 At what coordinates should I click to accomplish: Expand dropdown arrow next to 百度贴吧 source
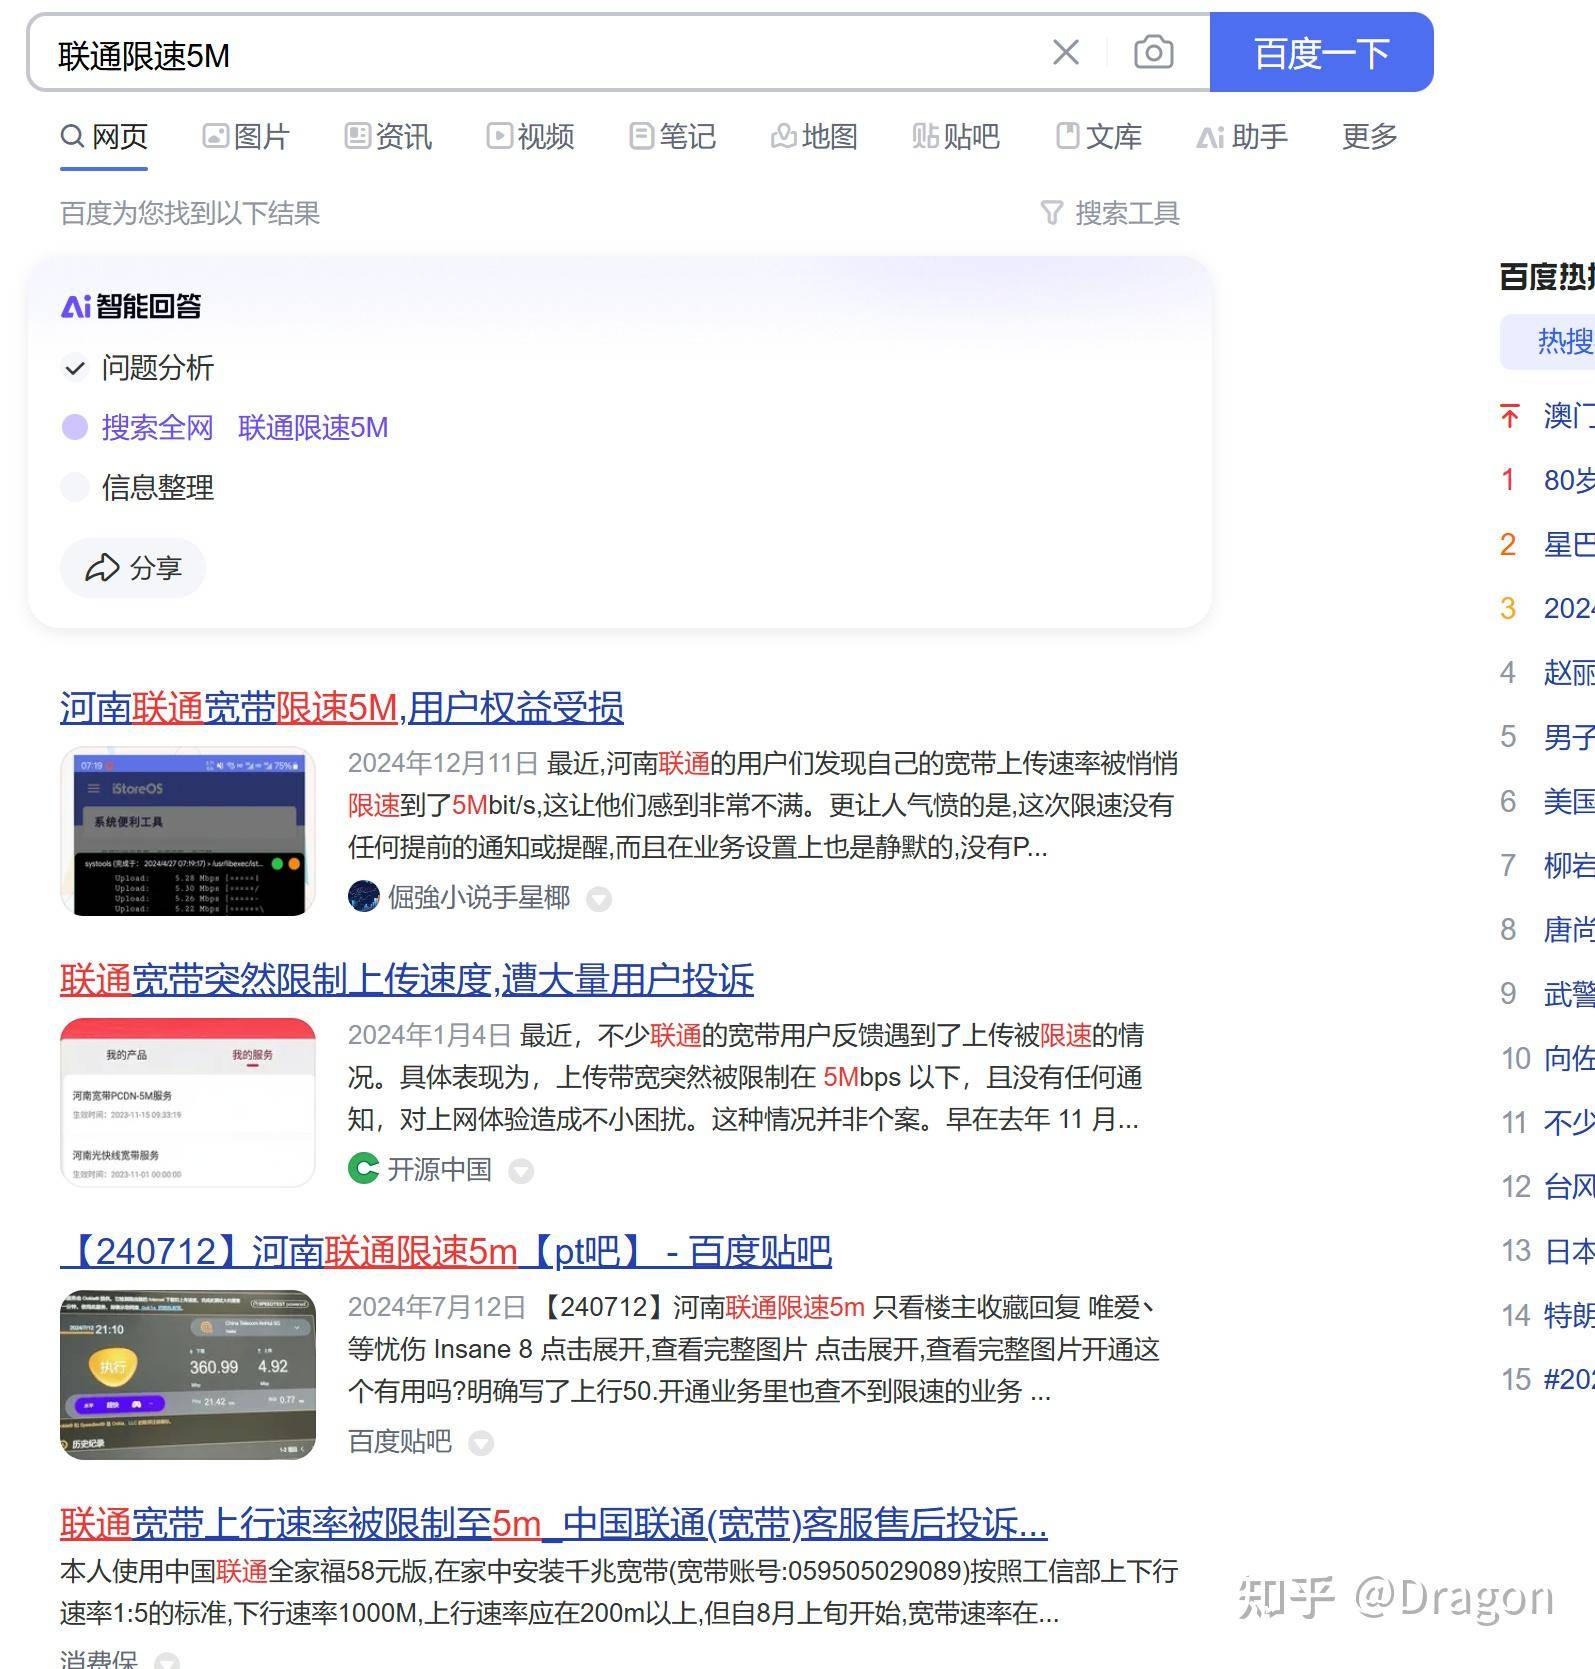click(481, 1443)
